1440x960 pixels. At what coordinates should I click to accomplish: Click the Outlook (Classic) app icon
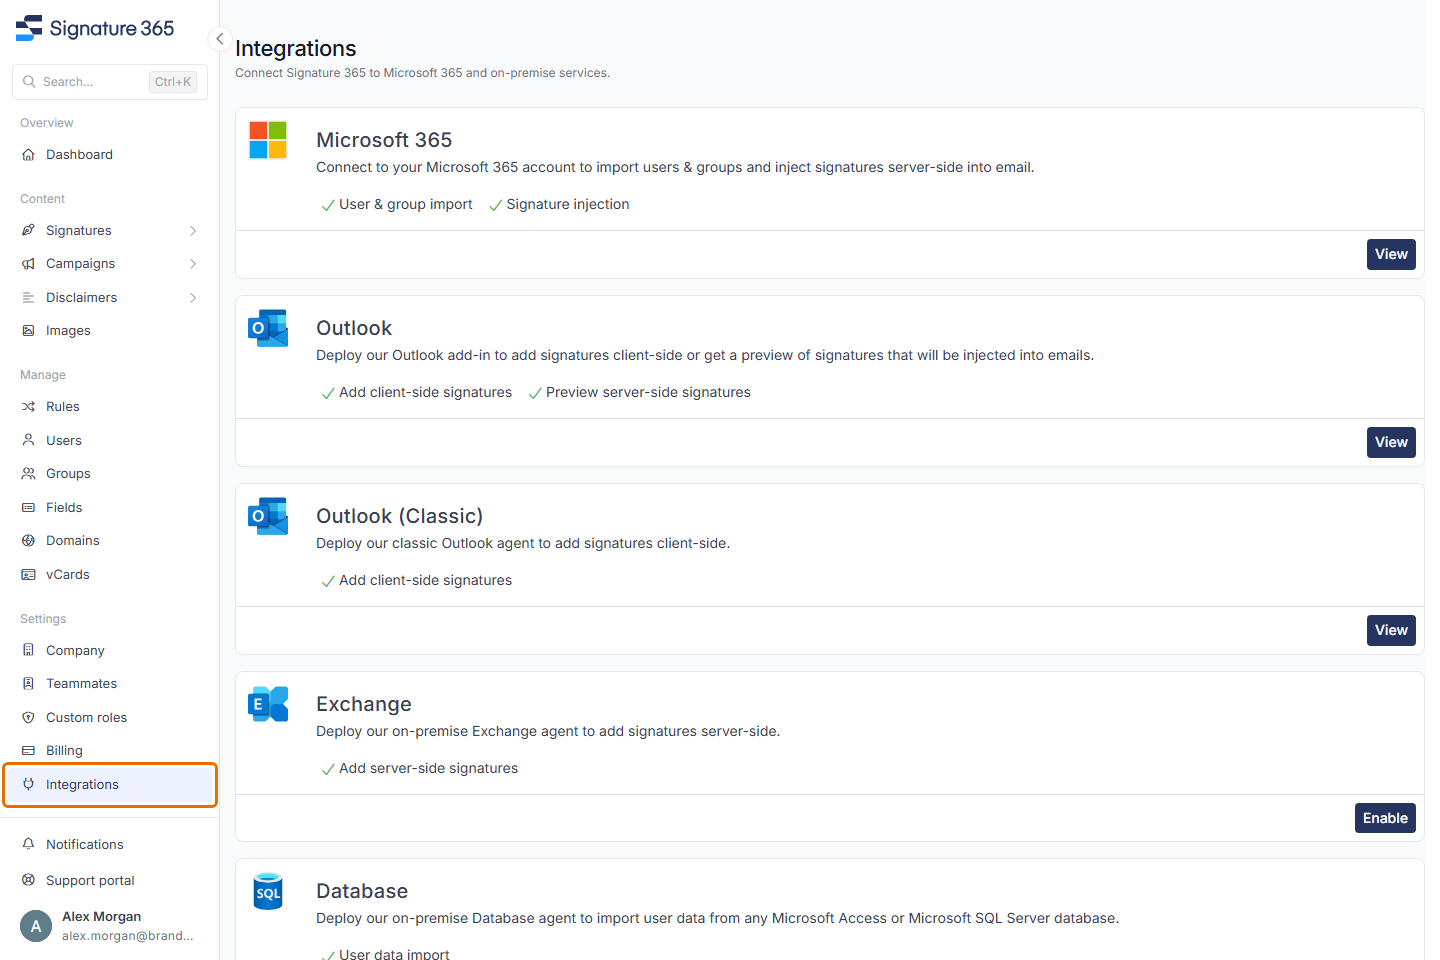tap(268, 516)
